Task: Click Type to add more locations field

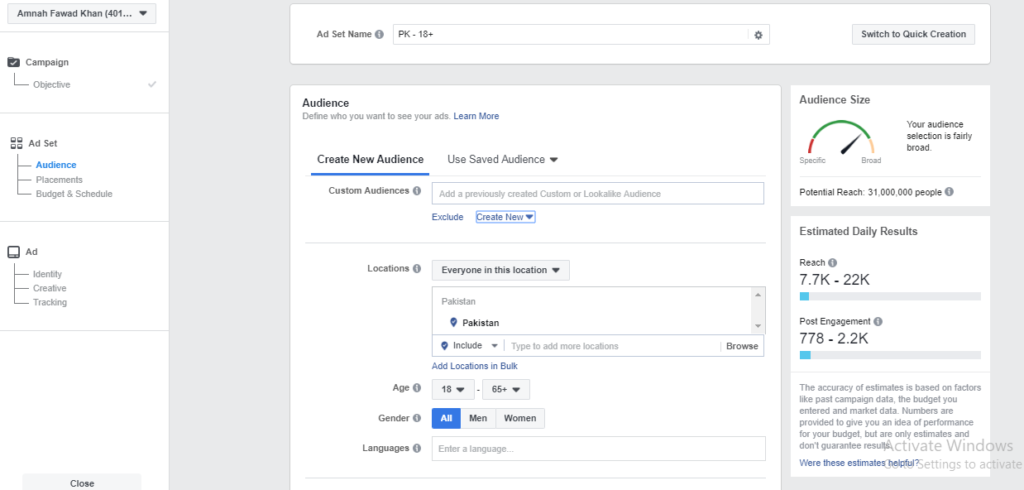Action: pos(614,346)
